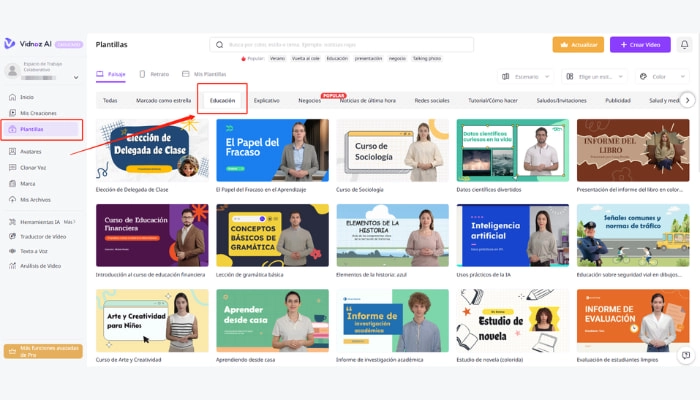The height and width of the screenshot is (400, 700).
Task: Open the feedback icon at bottom right
Action: [x=686, y=355]
